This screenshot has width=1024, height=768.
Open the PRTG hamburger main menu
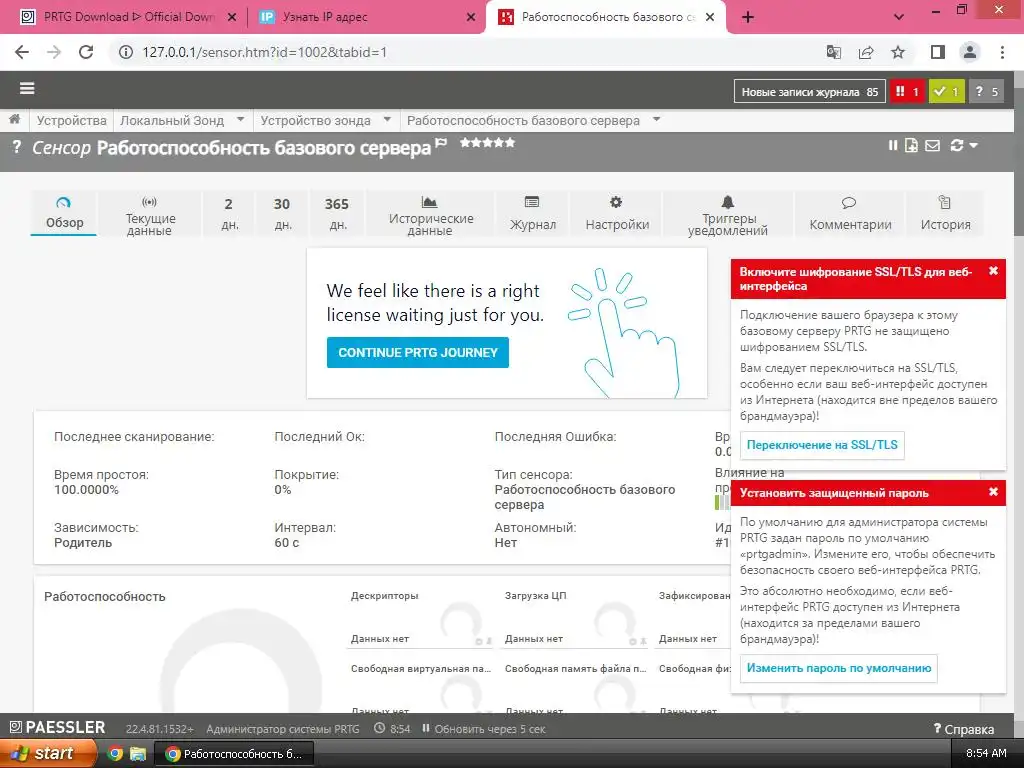[x=27, y=88]
